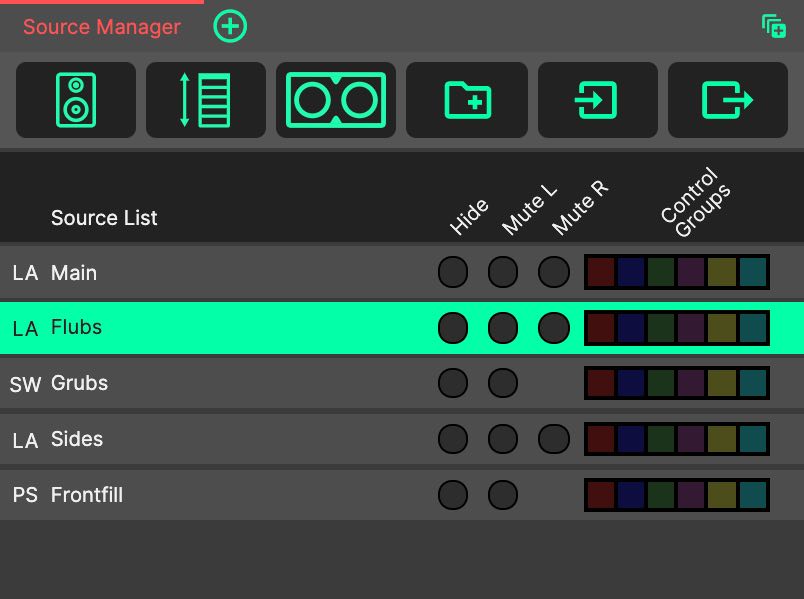Screen dimensions: 804x599
Task: Click the yellow control group for Sides
Action: pyautogui.click(x=722, y=439)
